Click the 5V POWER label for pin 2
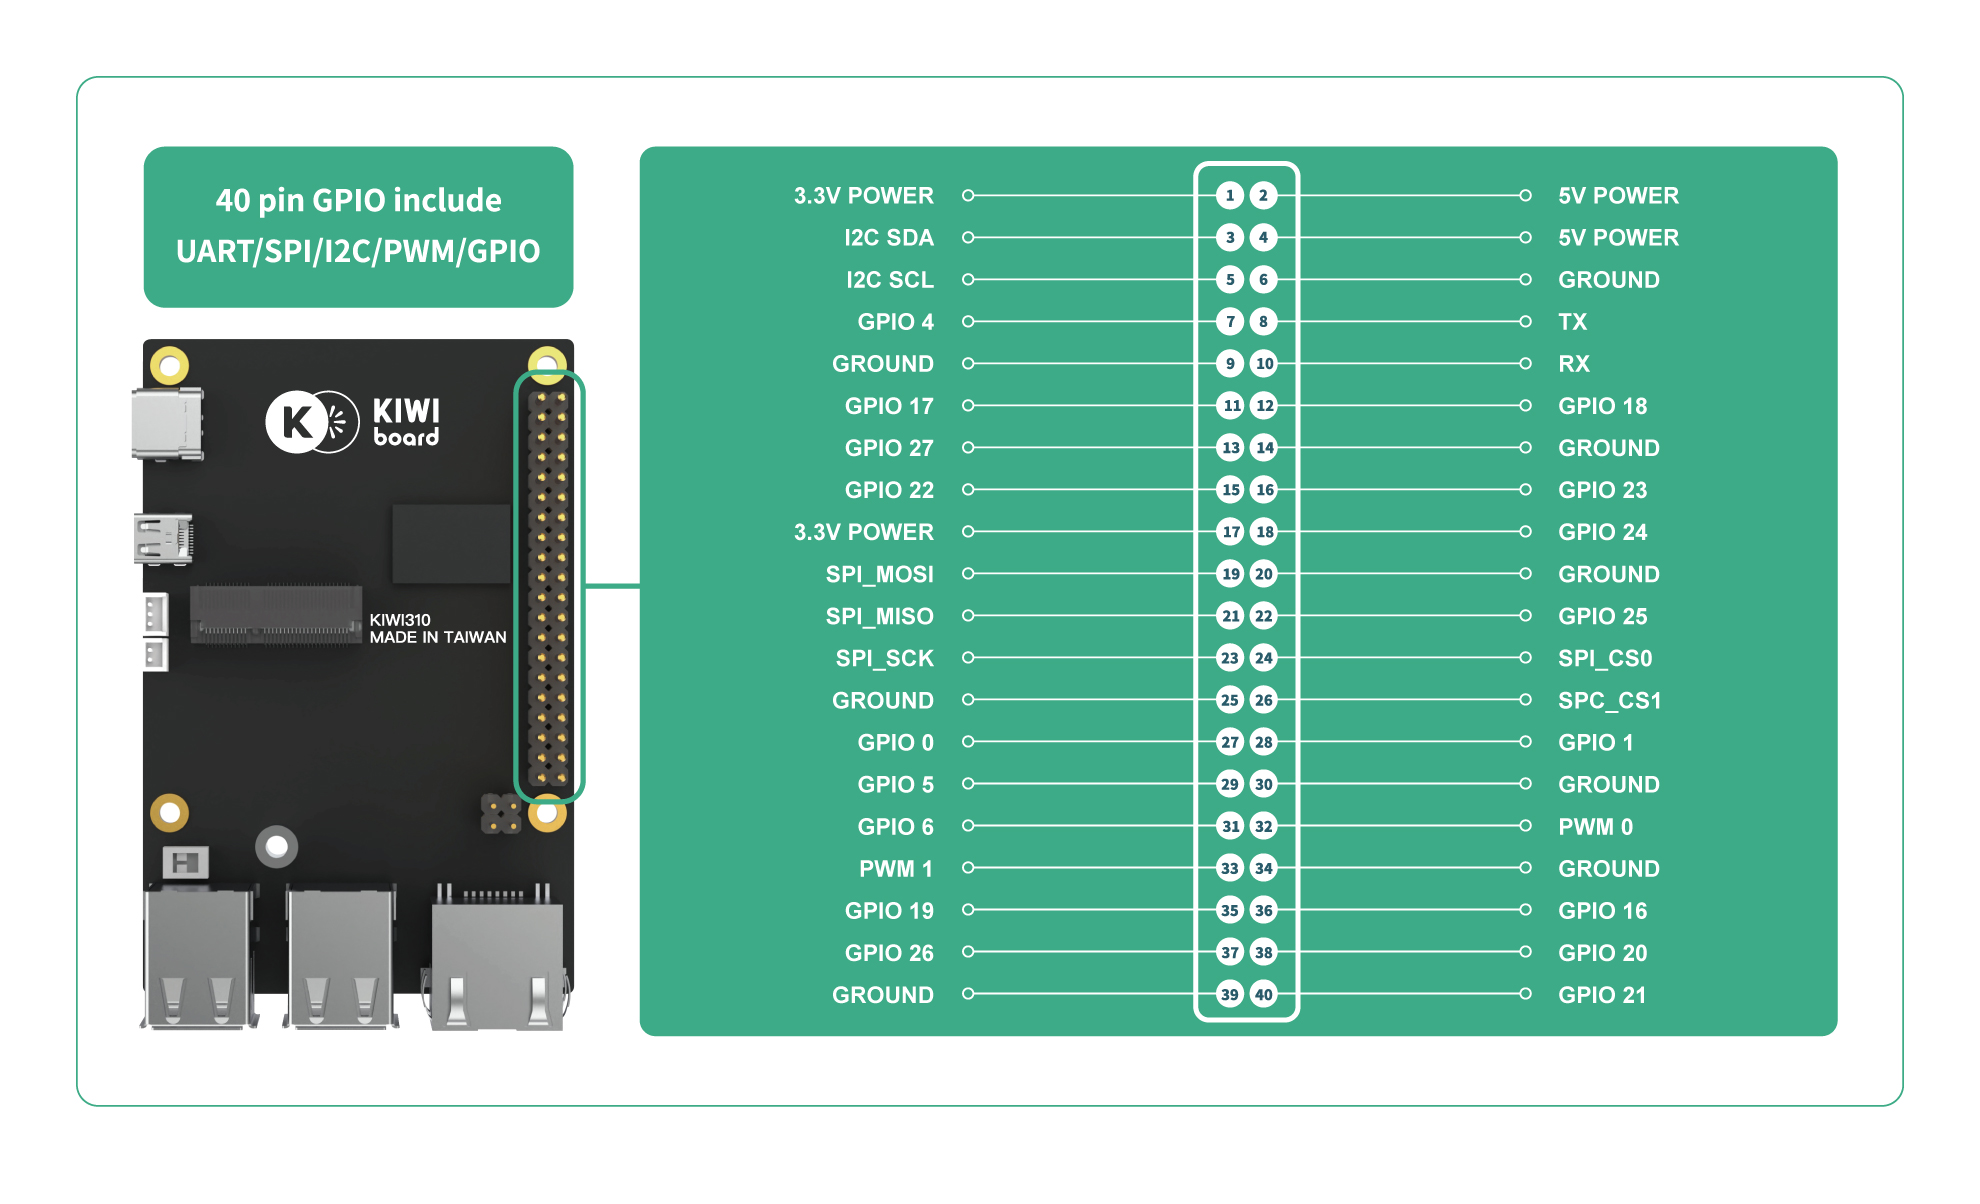The image size is (1980, 1204). click(x=1617, y=196)
